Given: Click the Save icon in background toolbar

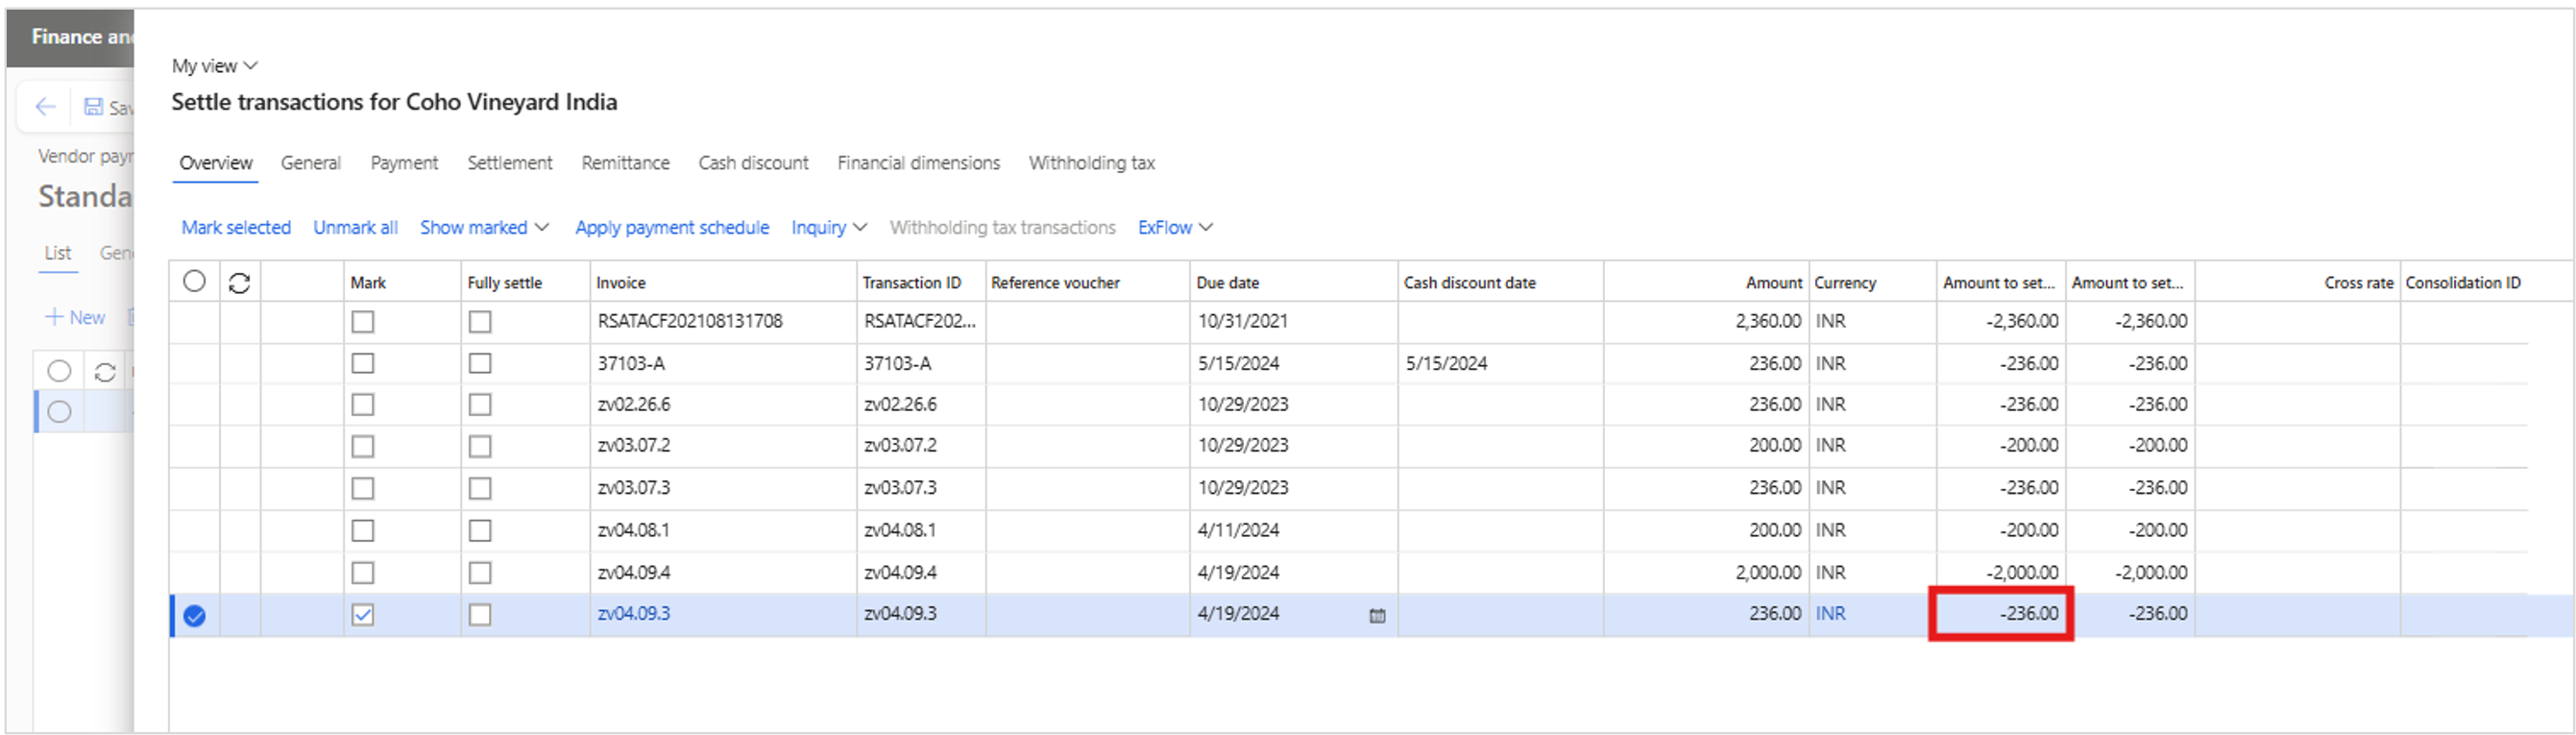Looking at the screenshot, I should coord(93,107).
